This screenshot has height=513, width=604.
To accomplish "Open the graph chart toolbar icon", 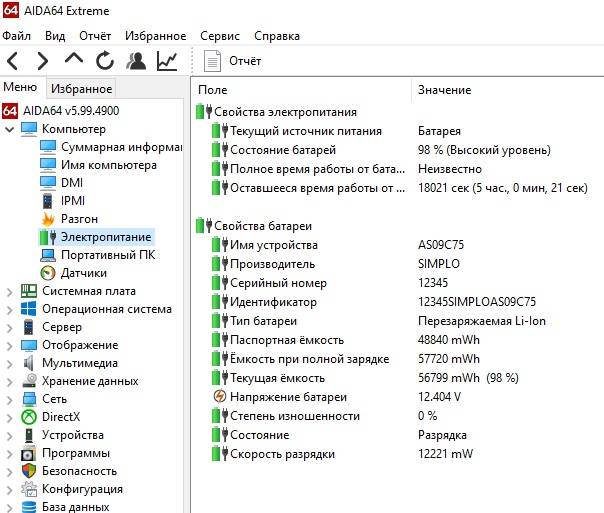I will (167, 61).
